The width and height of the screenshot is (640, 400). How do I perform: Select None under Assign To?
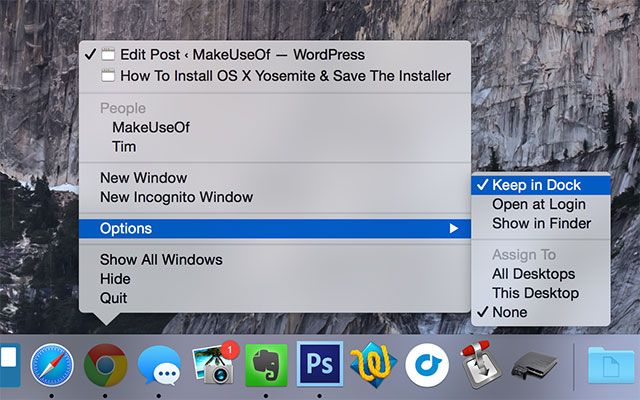pos(509,312)
